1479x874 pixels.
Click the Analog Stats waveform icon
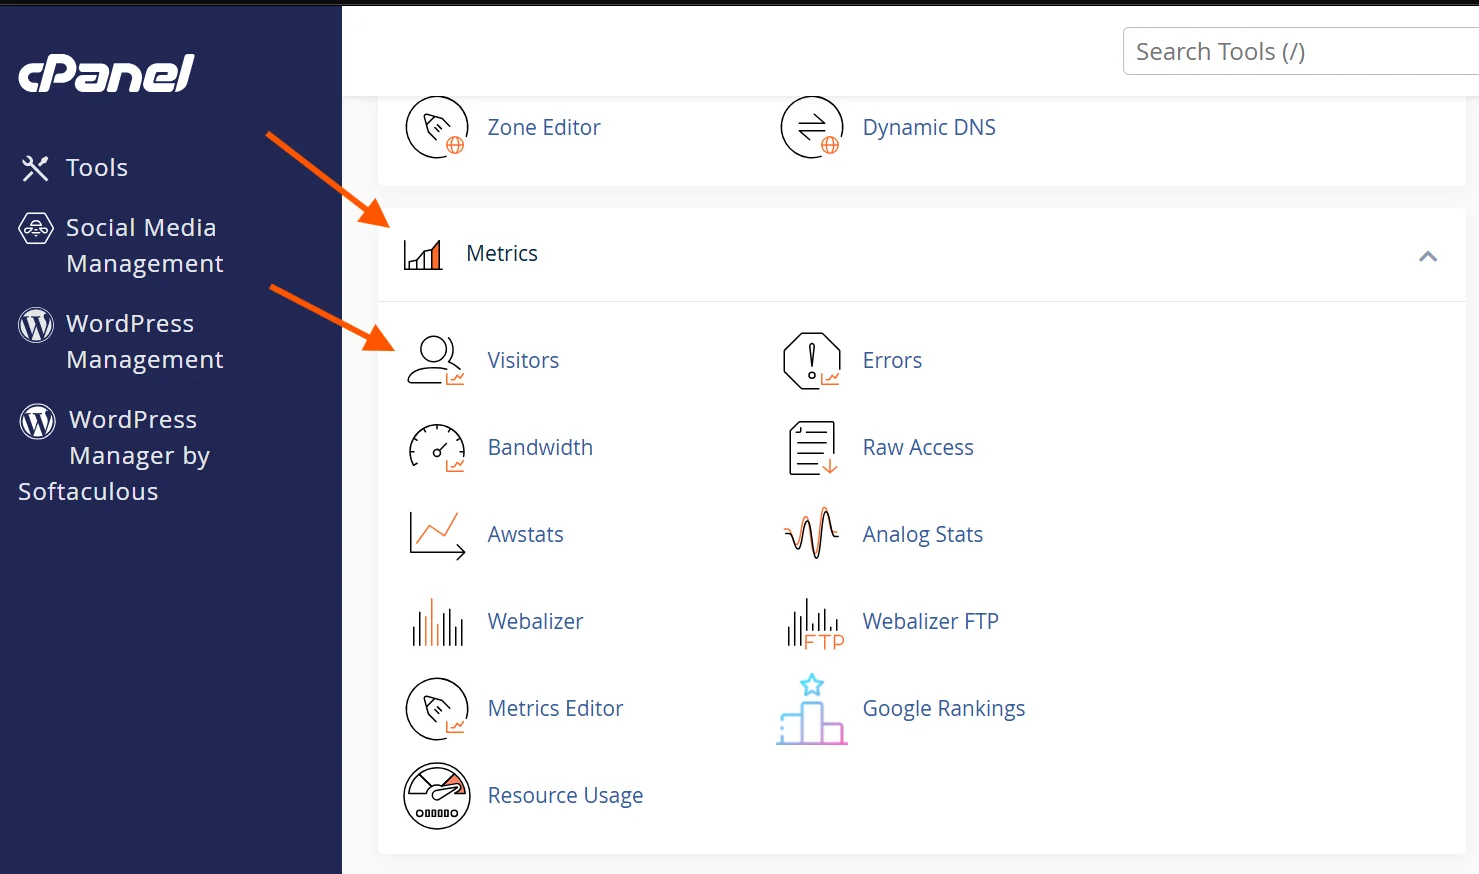click(x=811, y=534)
